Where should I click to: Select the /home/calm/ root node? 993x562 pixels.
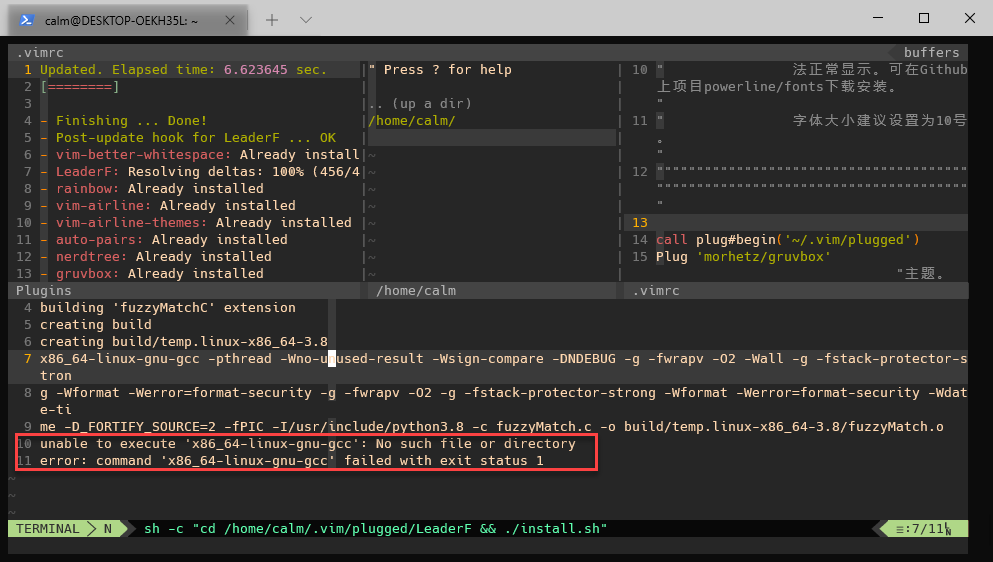tap(412, 121)
